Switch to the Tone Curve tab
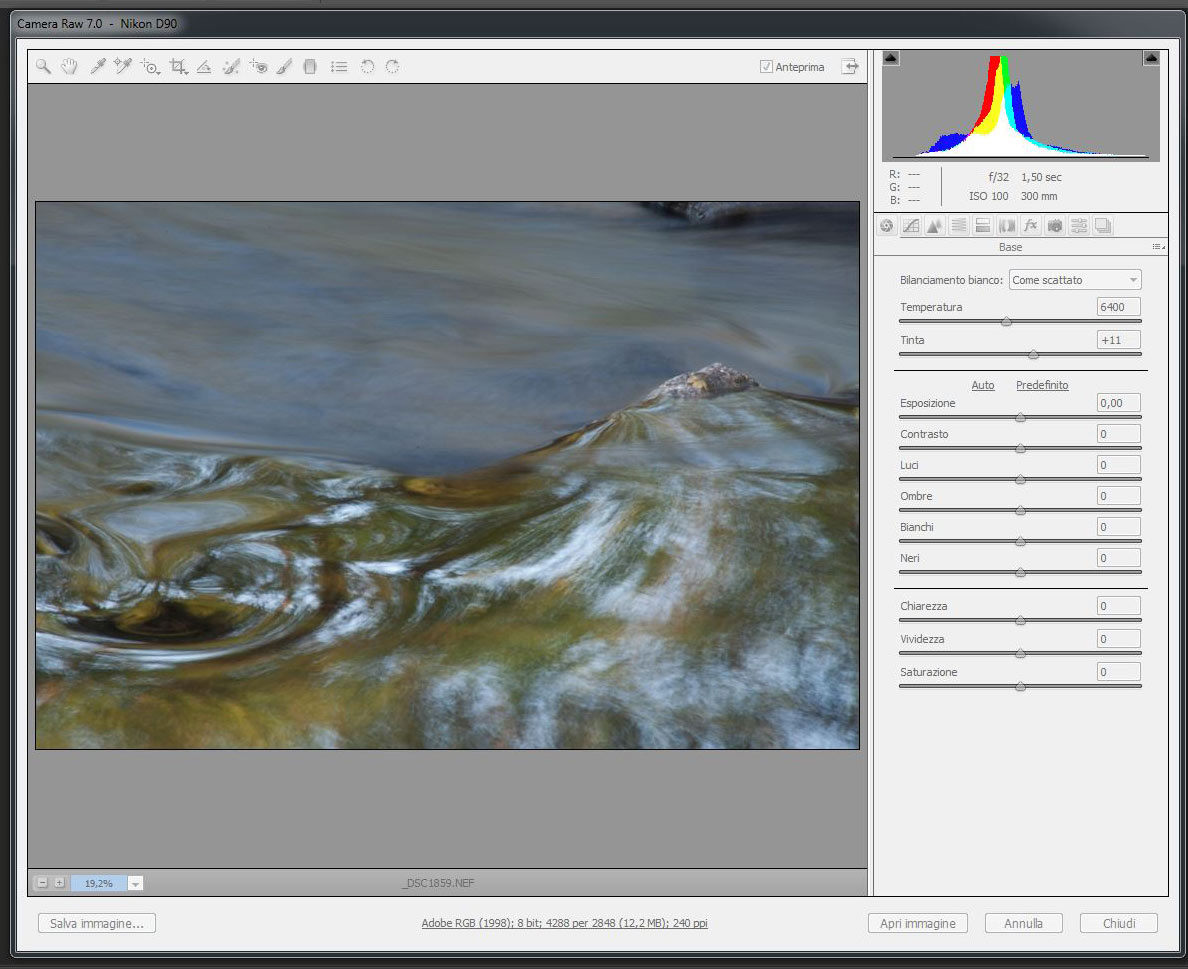Image resolution: width=1188 pixels, height=969 pixels. [910, 226]
